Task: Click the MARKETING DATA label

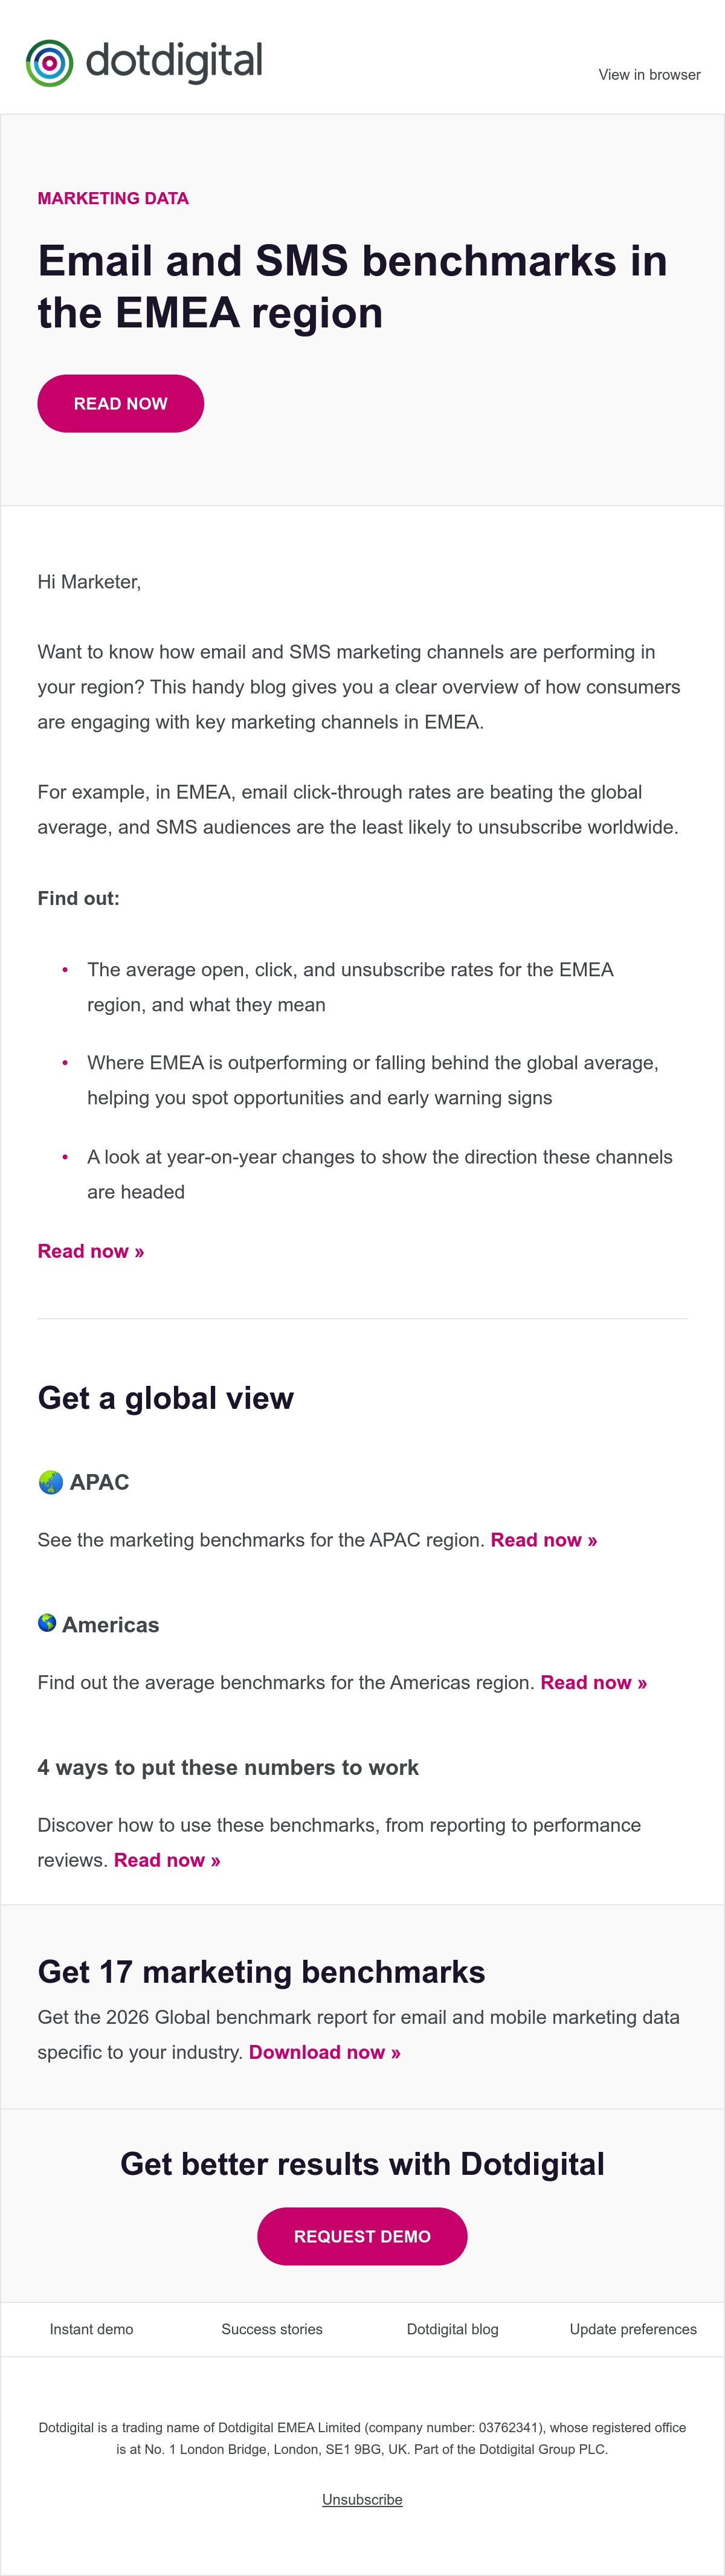Action: (113, 198)
